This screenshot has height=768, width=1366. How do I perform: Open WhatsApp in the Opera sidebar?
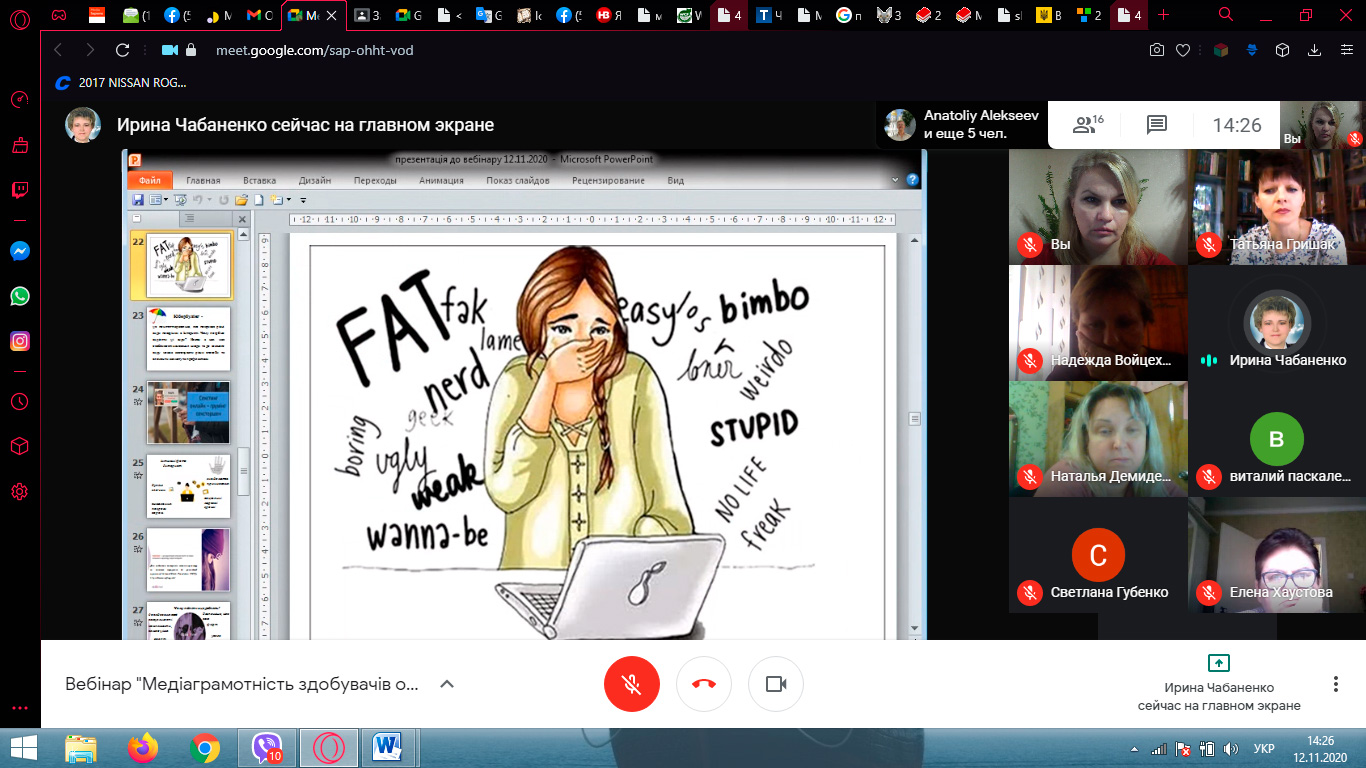coord(19,296)
